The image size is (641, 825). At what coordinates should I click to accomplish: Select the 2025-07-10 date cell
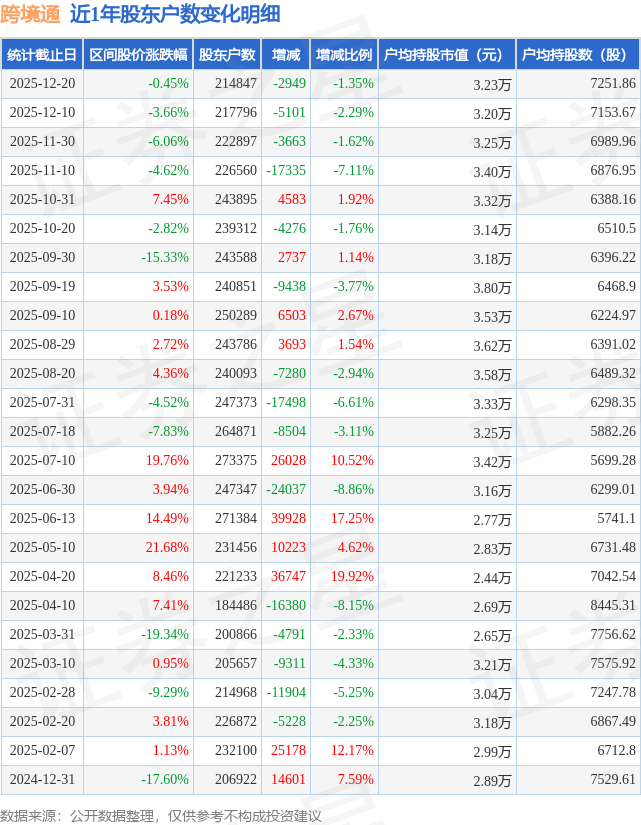(x=42, y=461)
